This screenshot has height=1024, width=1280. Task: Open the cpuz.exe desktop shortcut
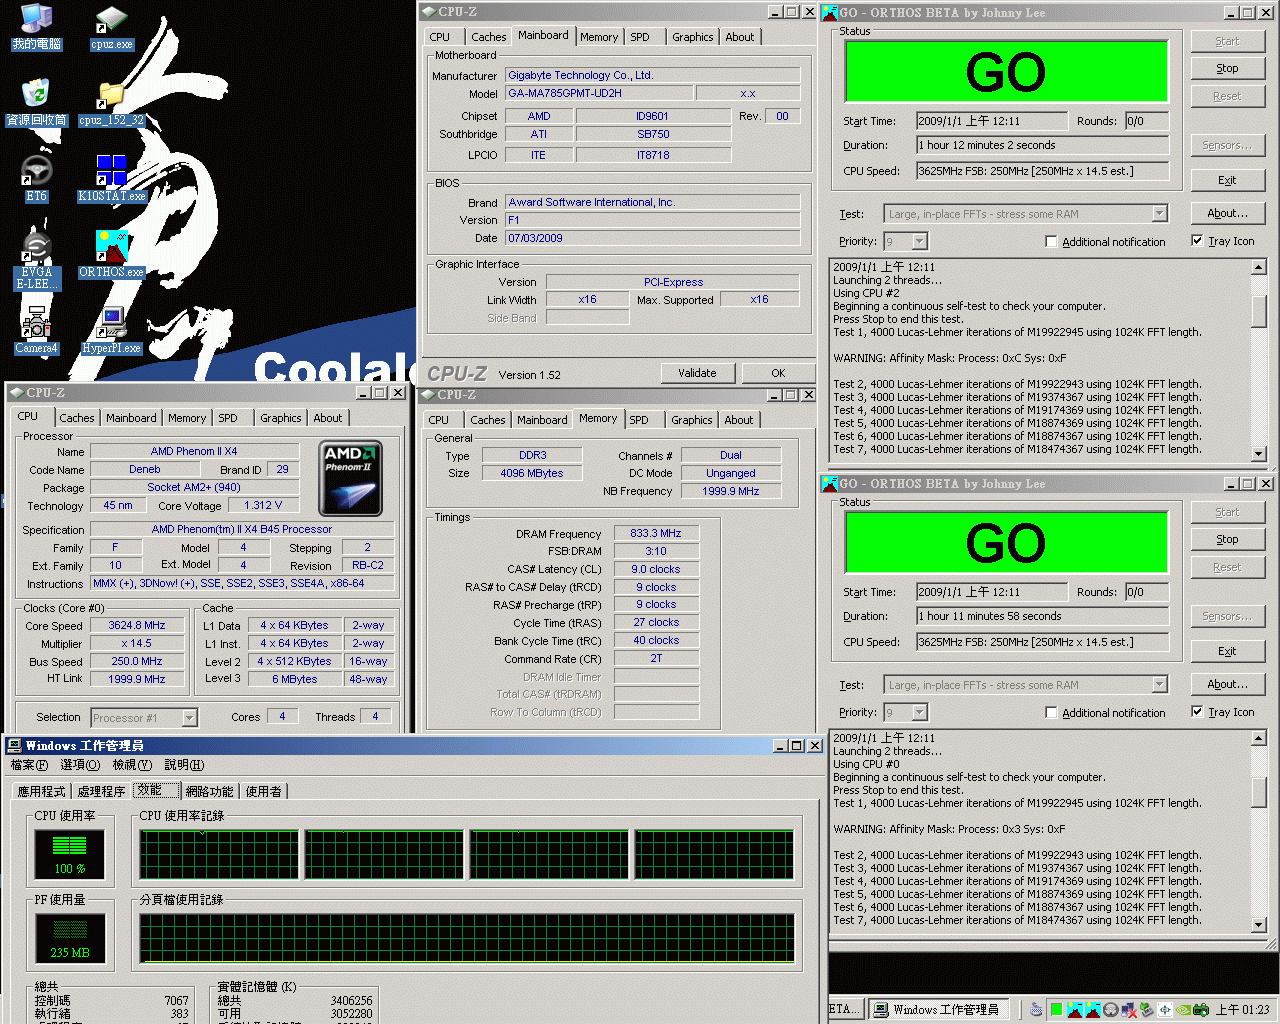tap(111, 28)
